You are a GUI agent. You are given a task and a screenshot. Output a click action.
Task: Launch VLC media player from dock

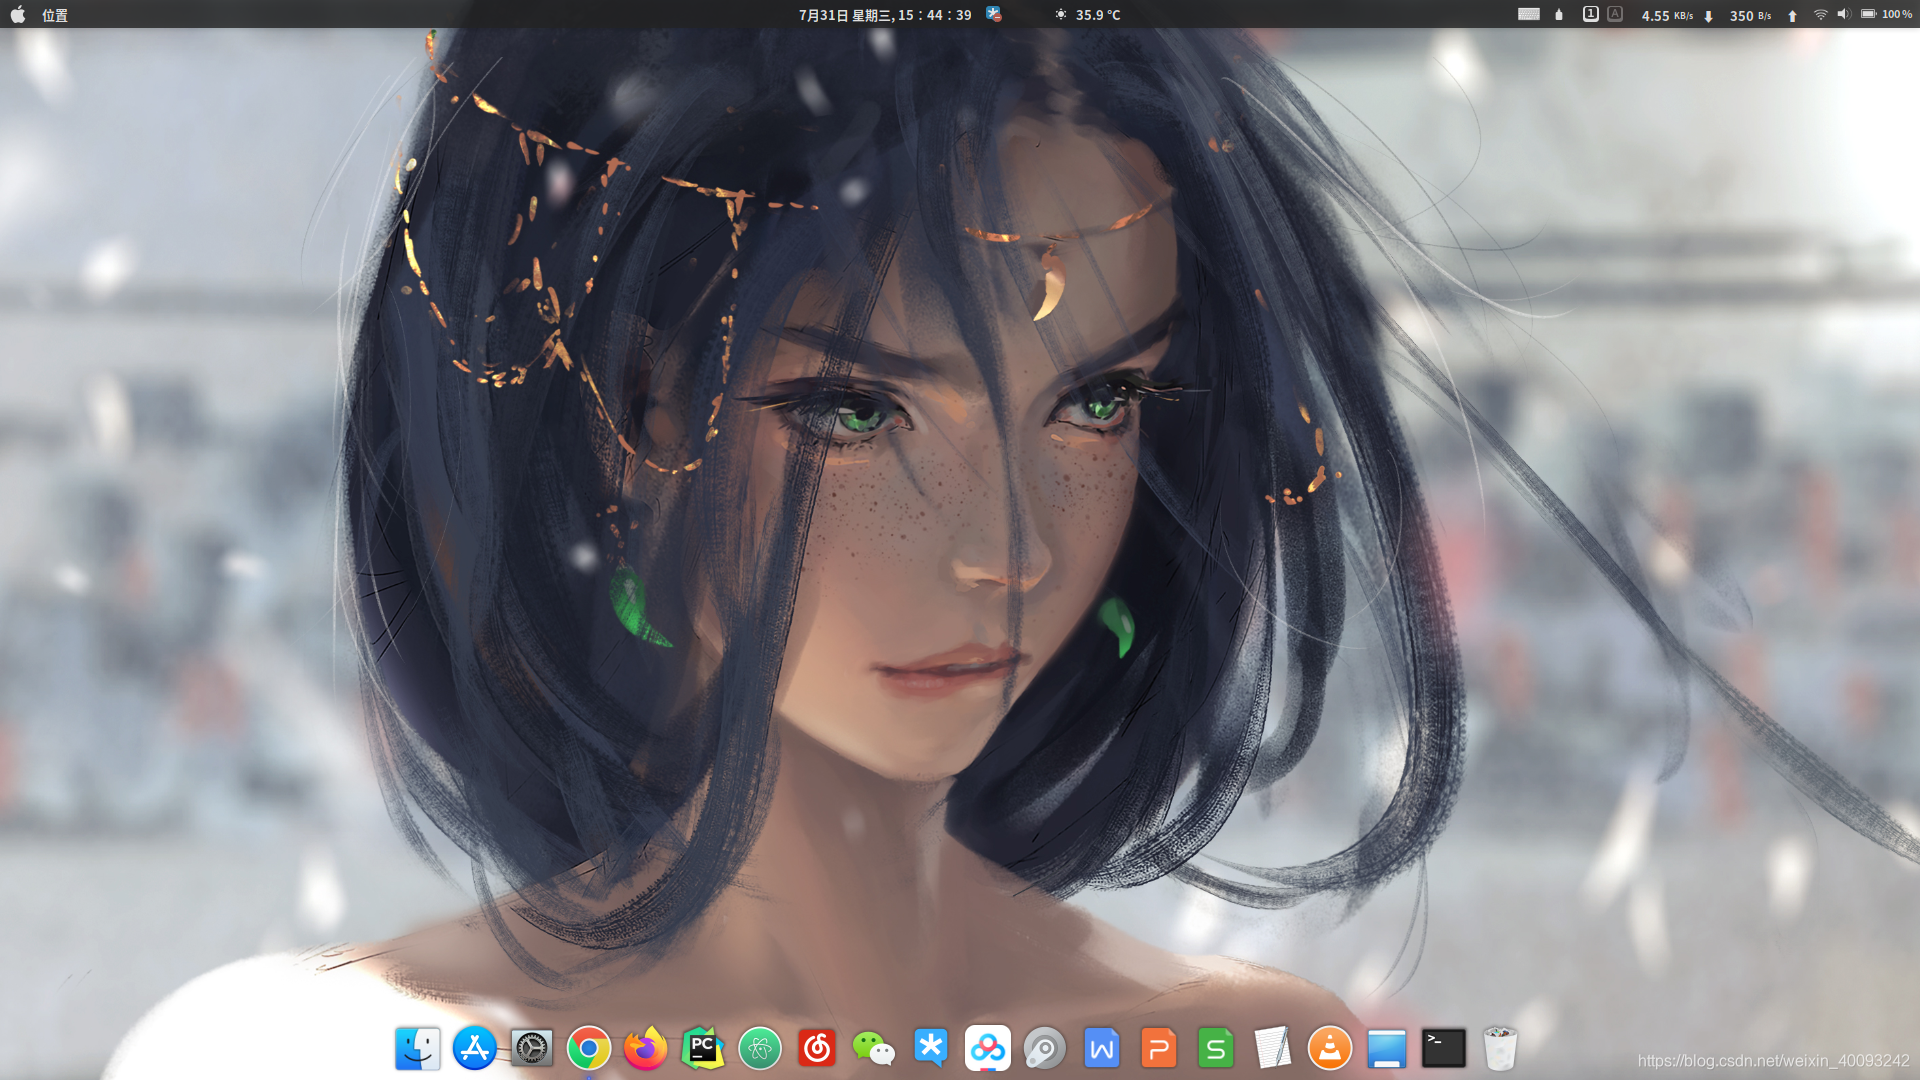[1330, 1048]
